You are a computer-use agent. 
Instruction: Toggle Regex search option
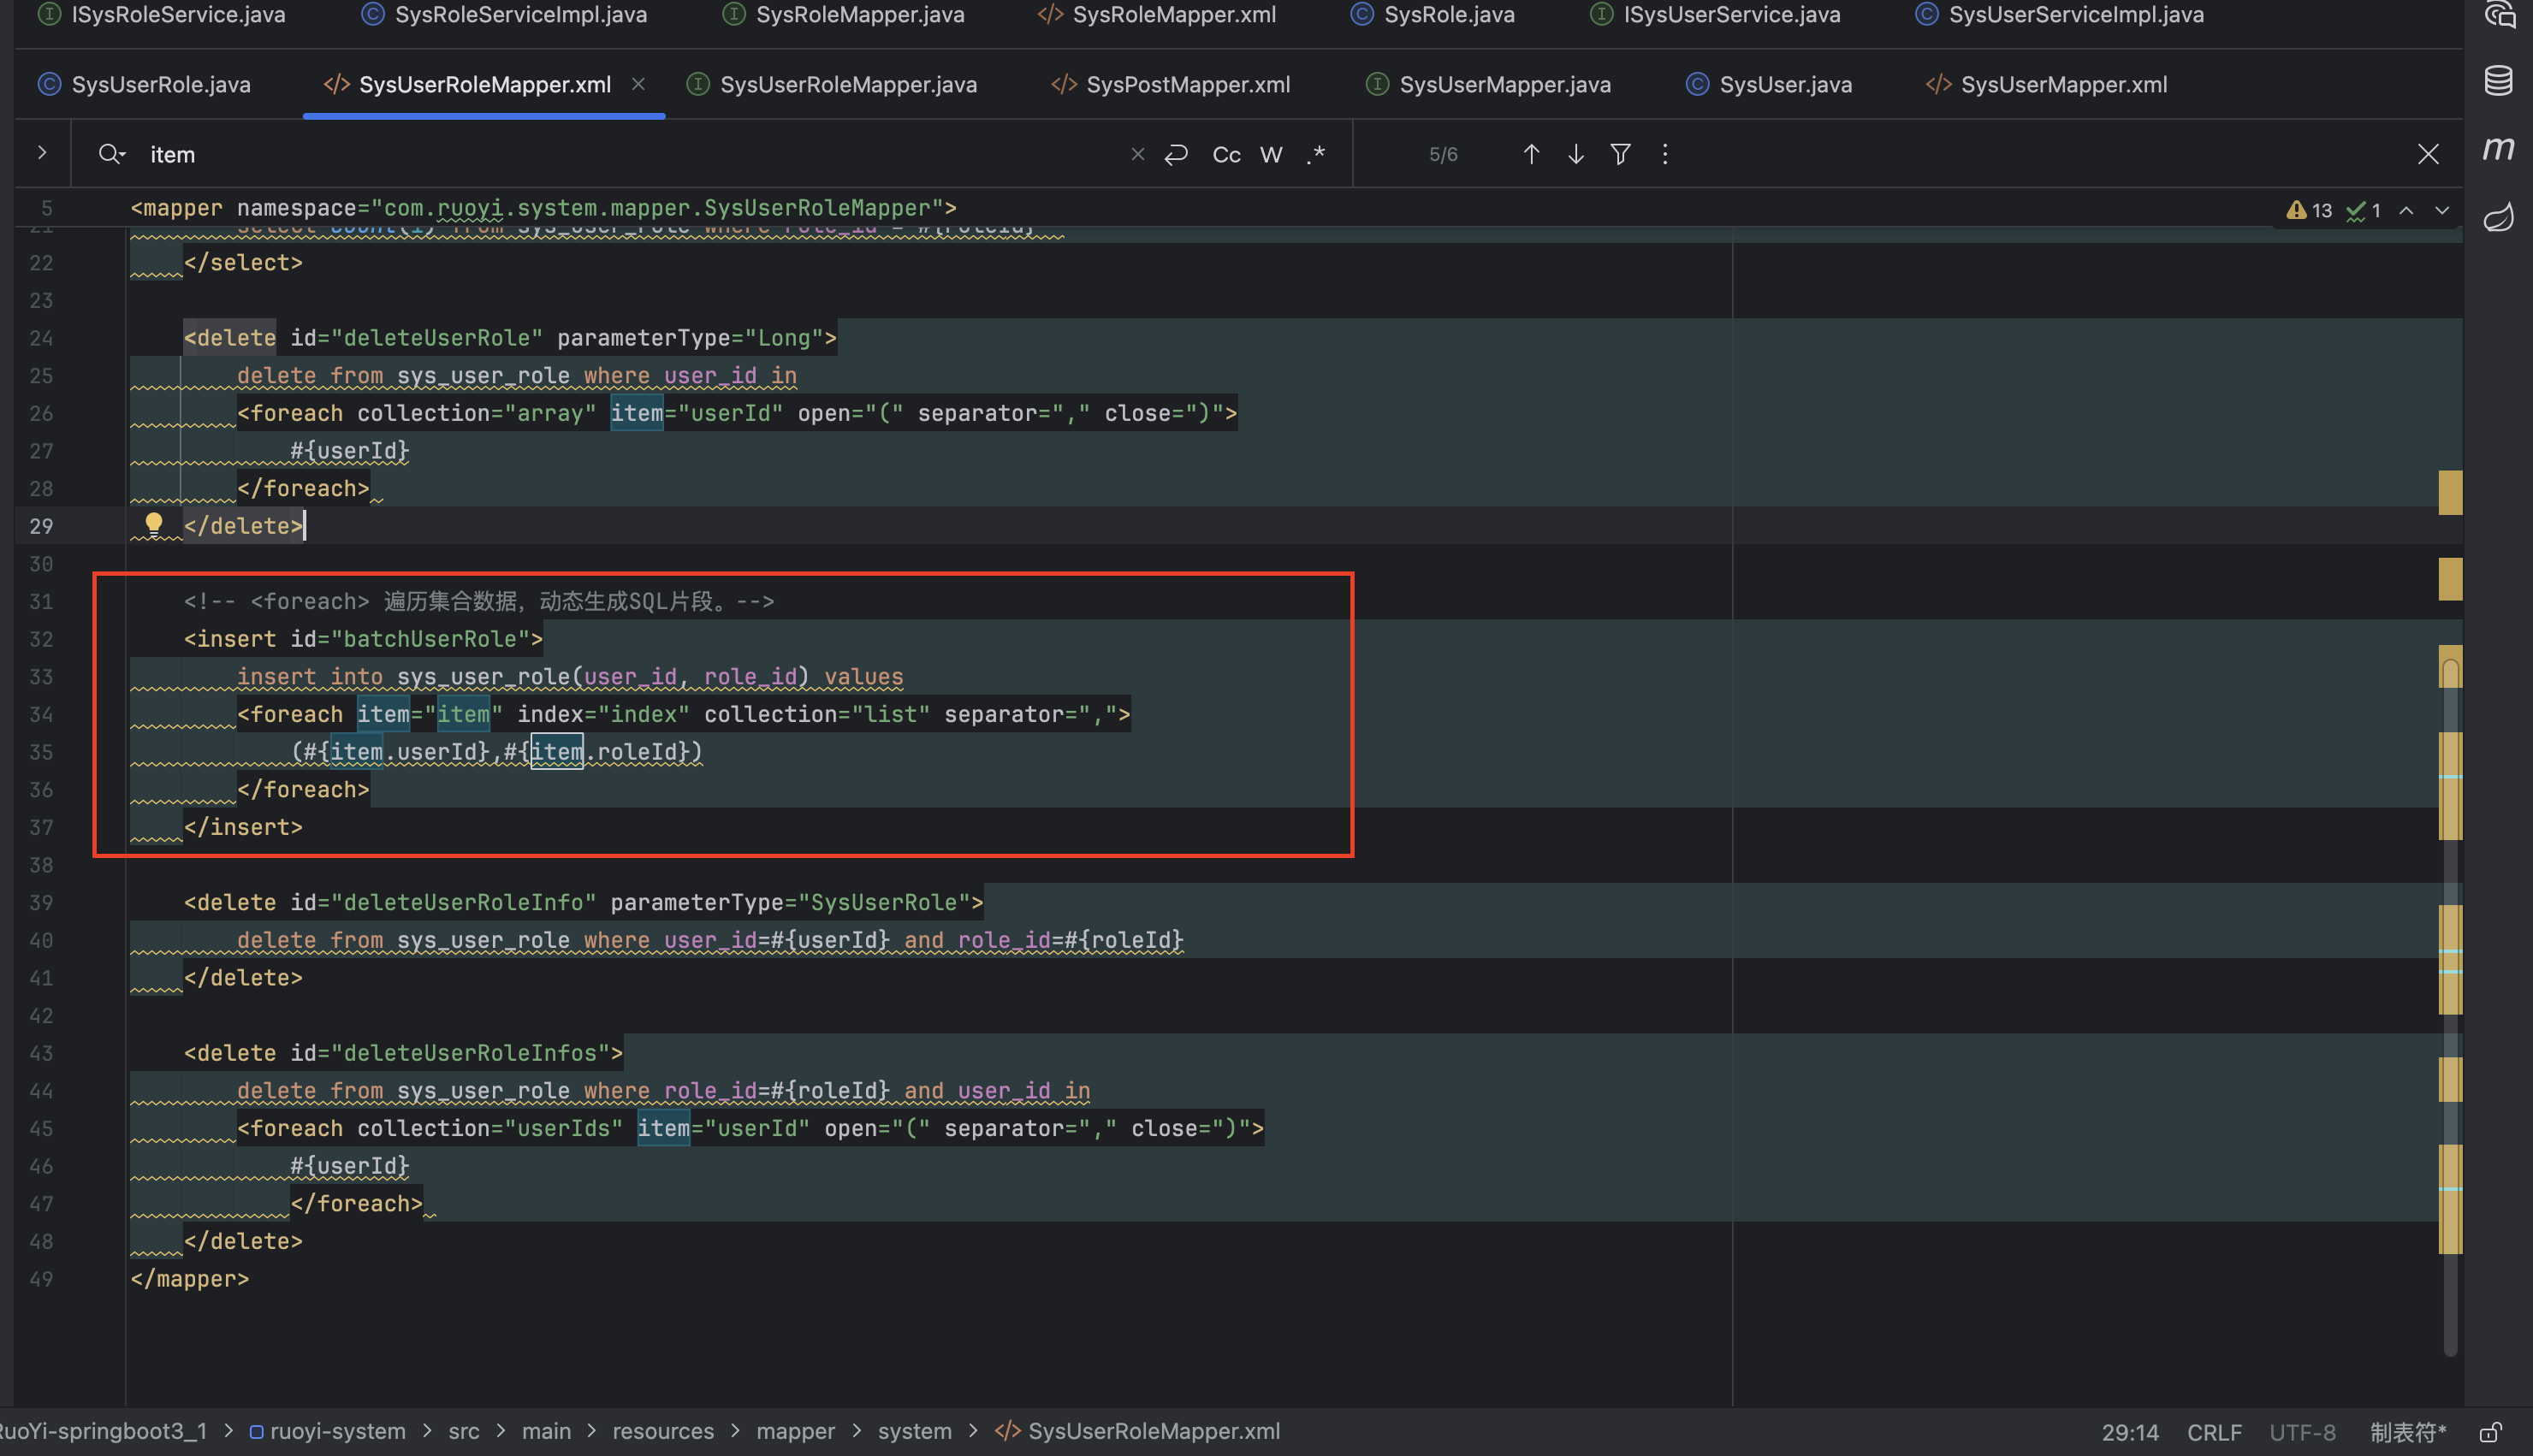pyautogui.click(x=1316, y=155)
